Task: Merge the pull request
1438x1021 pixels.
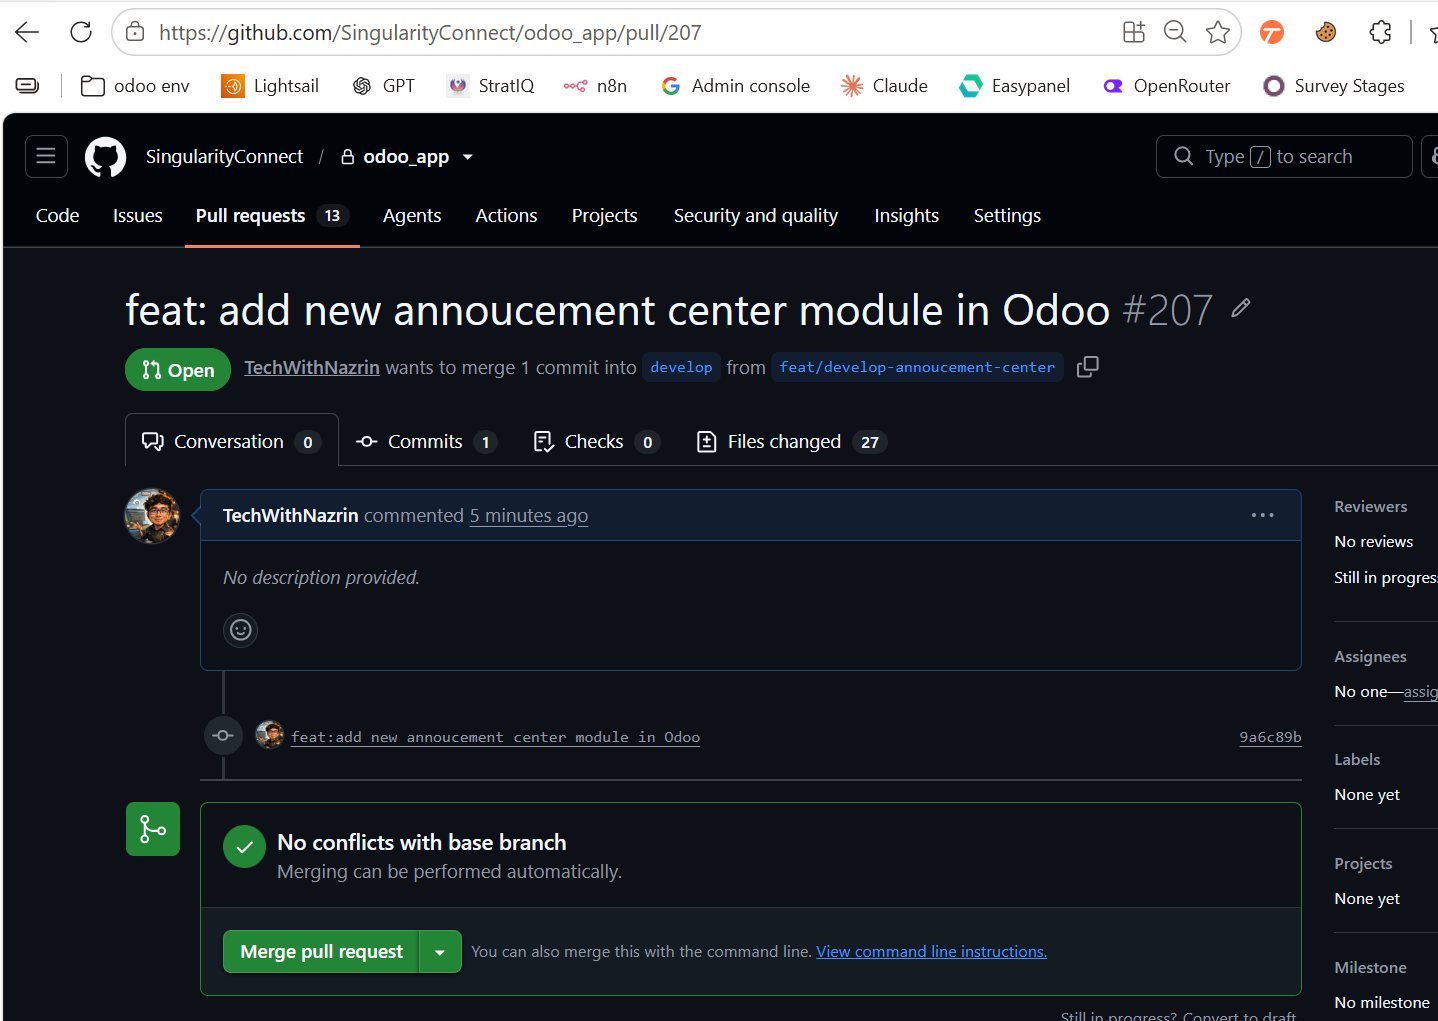Action: (x=321, y=952)
